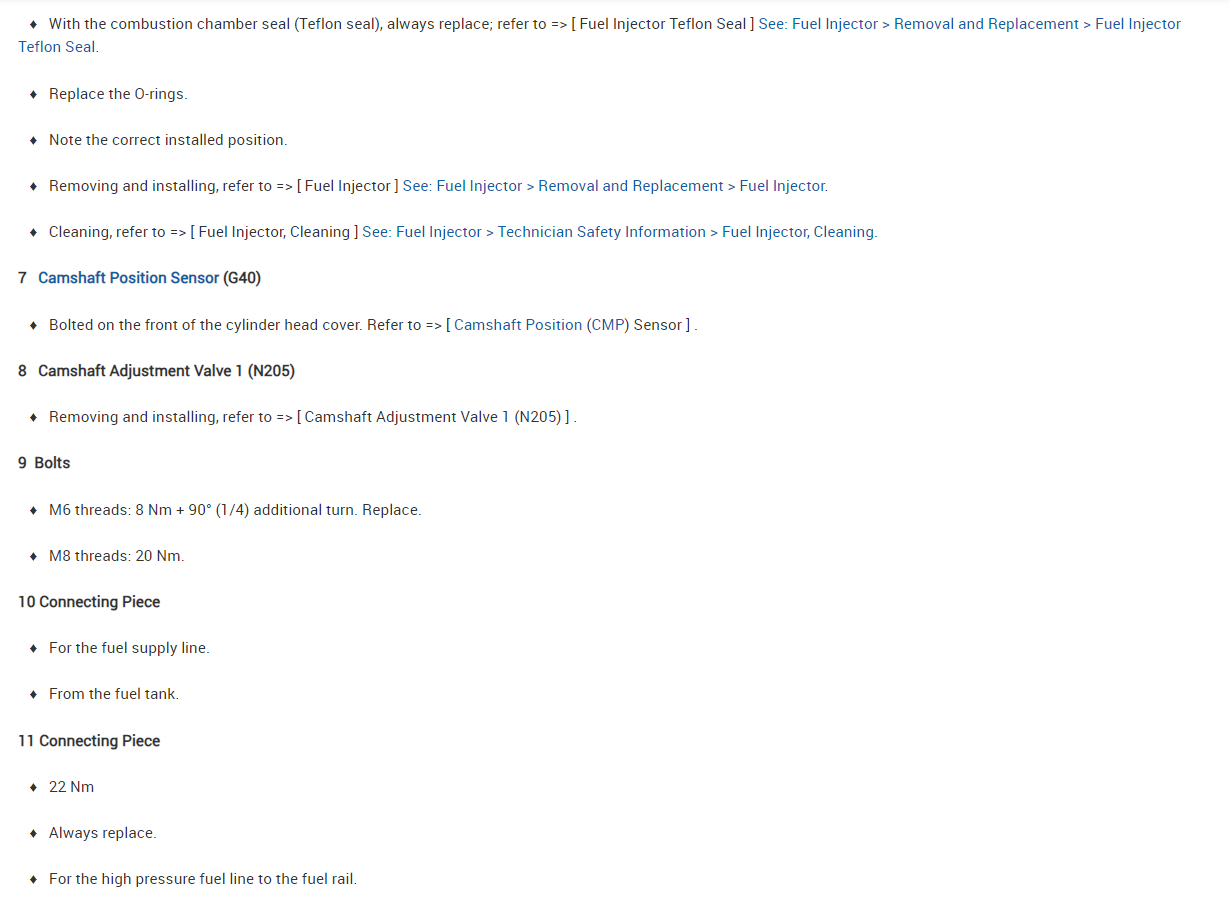Click 'For the high pressure fuel line' text
The width and height of the screenshot is (1229, 912).
click(x=203, y=879)
